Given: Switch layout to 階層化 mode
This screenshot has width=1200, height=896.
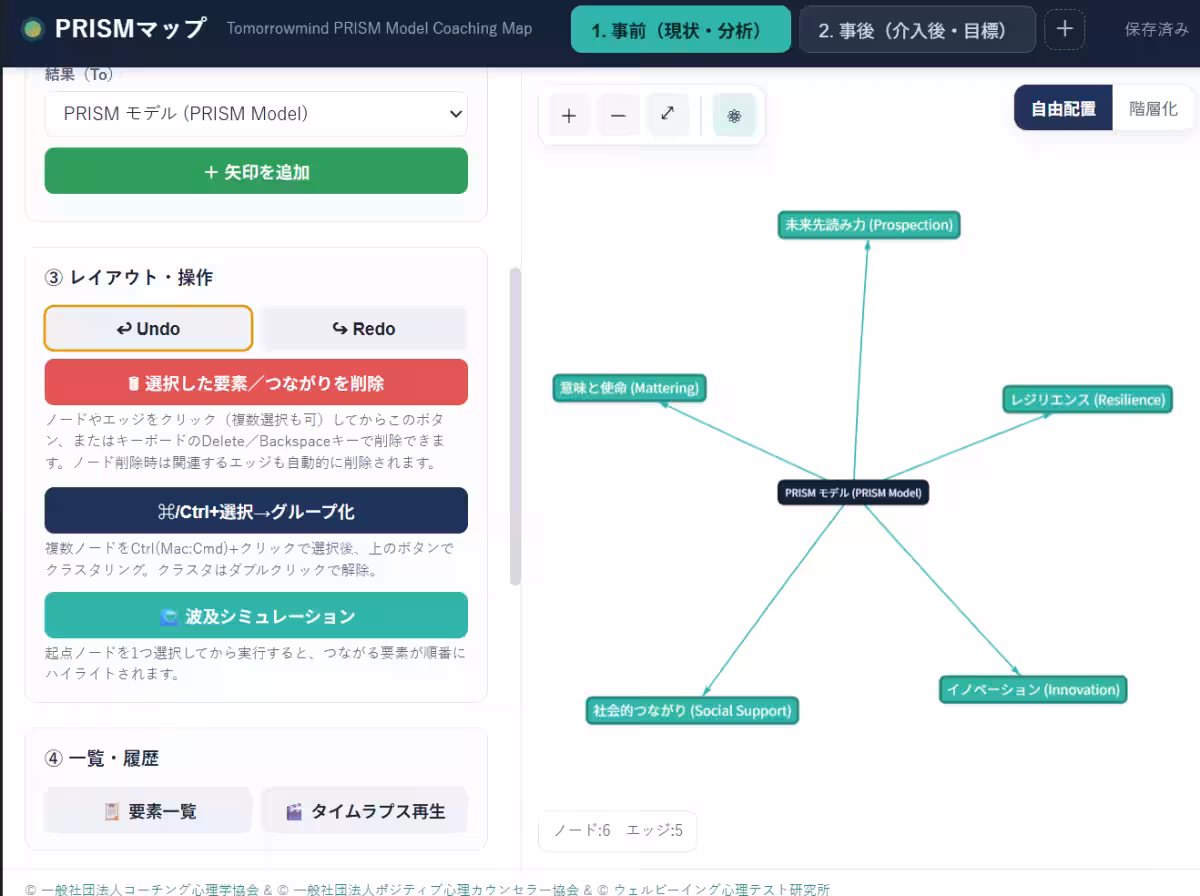Looking at the screenshot, I should (1153, 108).
